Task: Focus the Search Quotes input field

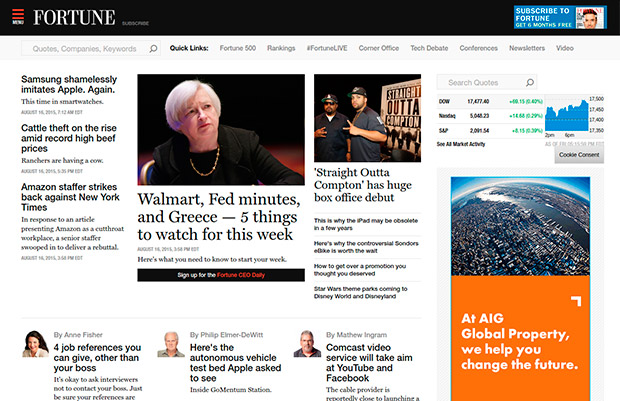Action: click(x=486, y=82)
